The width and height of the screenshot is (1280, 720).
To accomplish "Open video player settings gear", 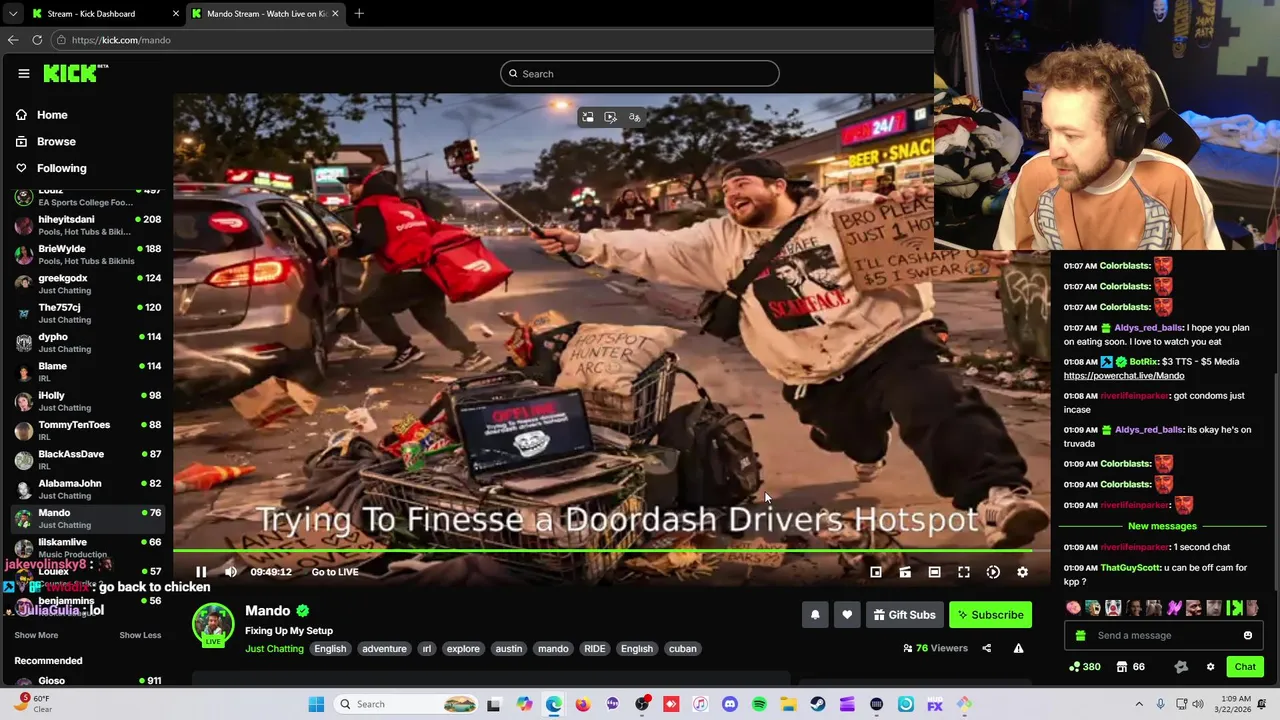I will tap(1022, 572).
